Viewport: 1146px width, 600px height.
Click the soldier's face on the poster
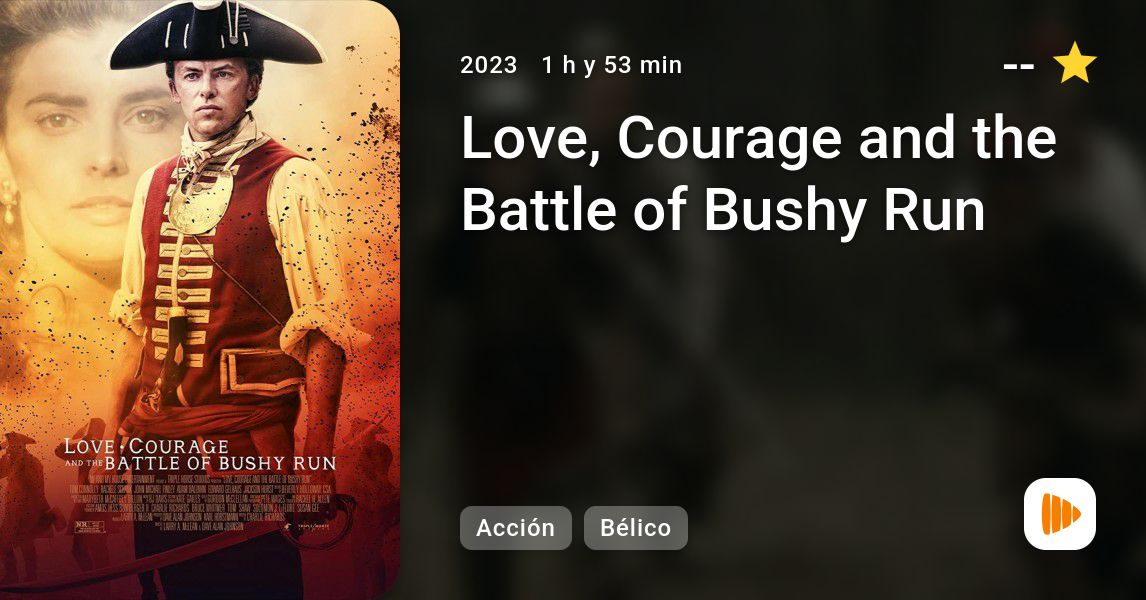pos(213,97)
